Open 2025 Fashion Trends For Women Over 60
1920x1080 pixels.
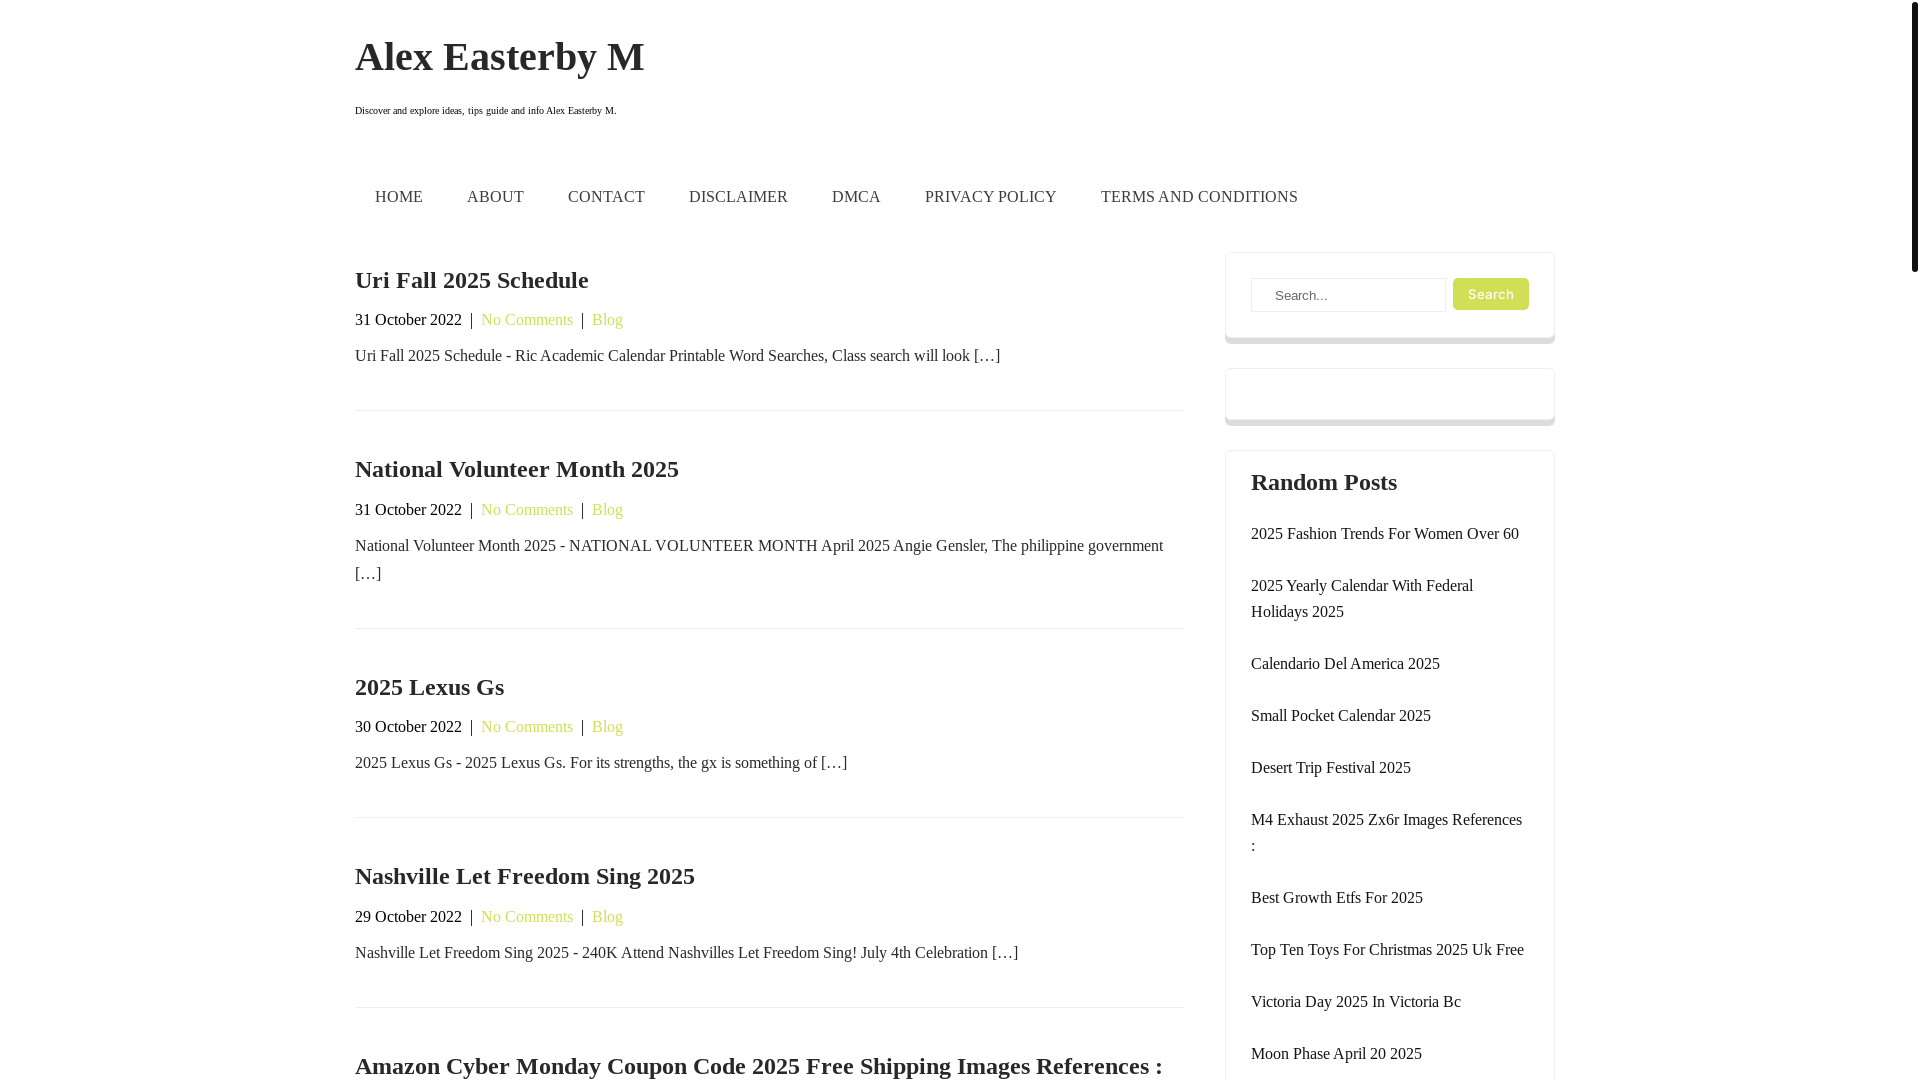1384,534
